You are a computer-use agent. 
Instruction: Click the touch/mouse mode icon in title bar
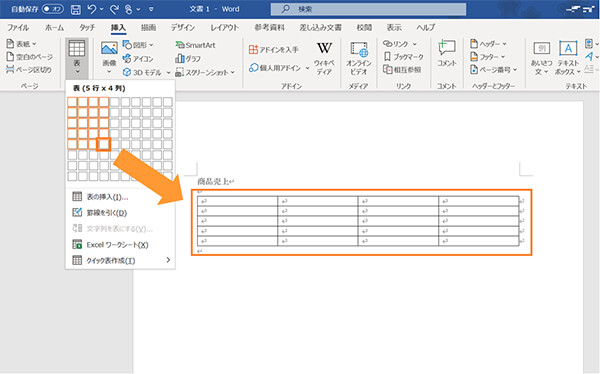click(129, 9)
